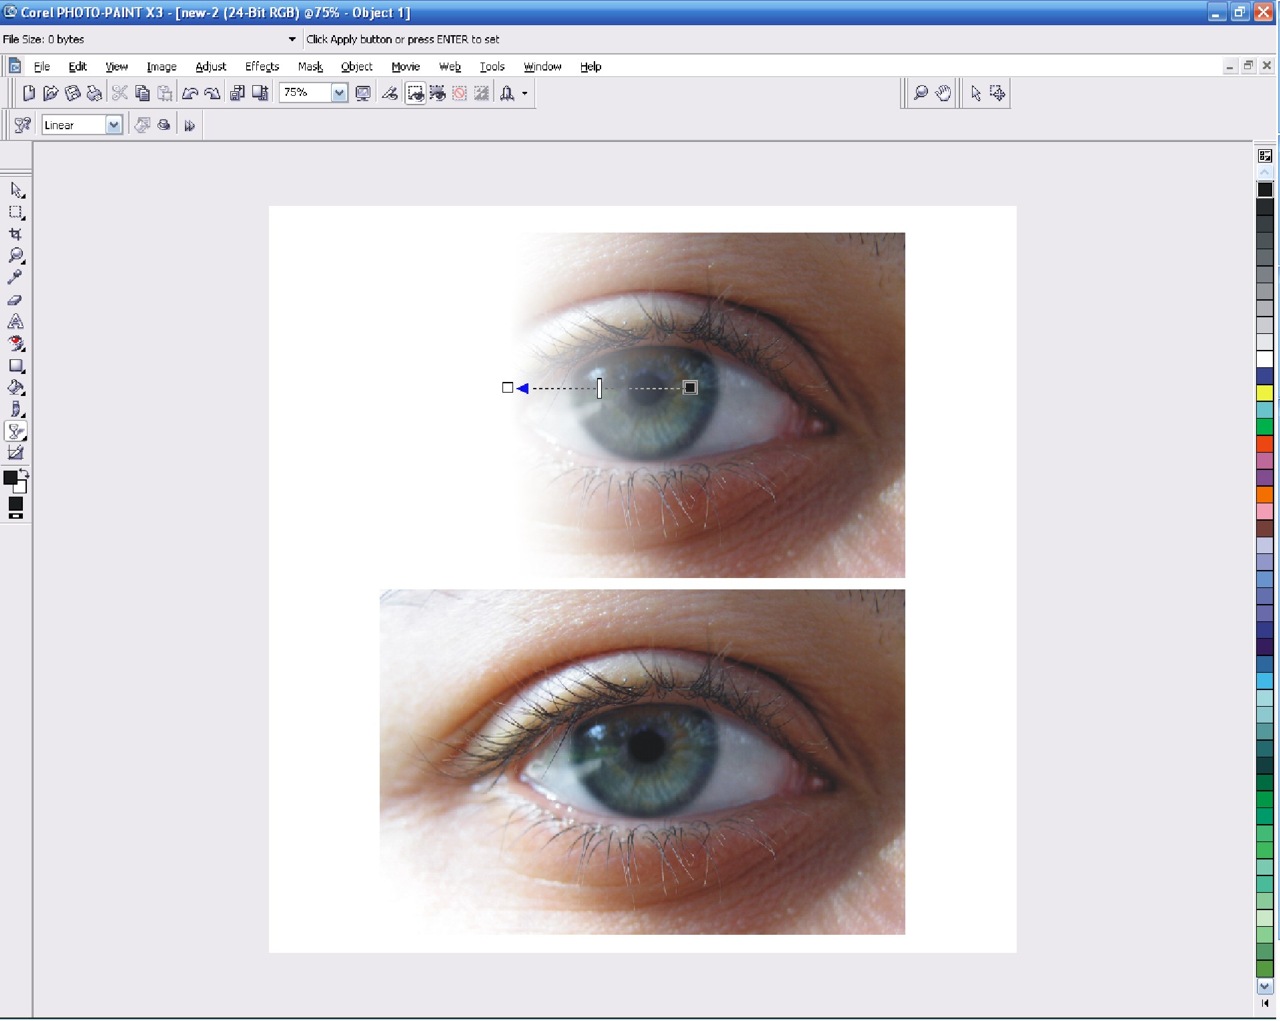The width and height of the screenshot is (1280, 1021).
Task: Open the Edit menu
Action: [x=78, y=66]
